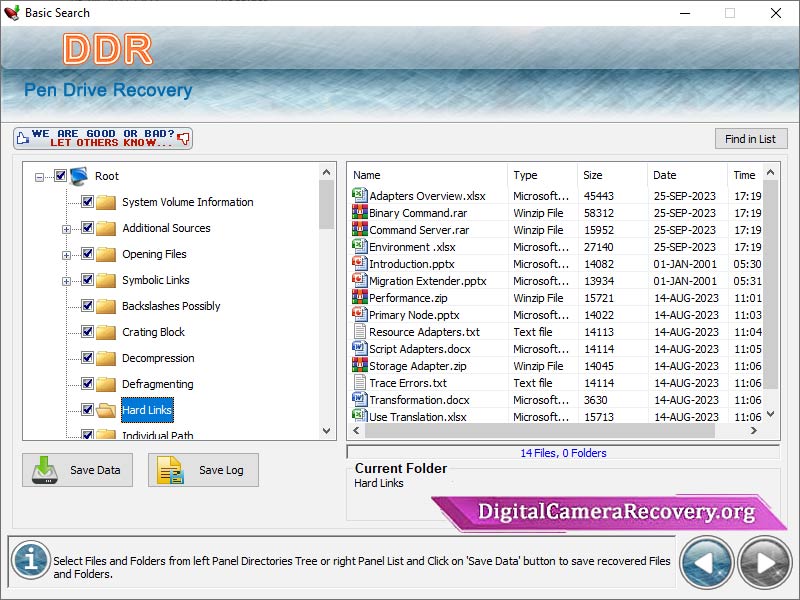Sort list by Size column header
This screenshot has height=600, width=800.
click(611, 175)
